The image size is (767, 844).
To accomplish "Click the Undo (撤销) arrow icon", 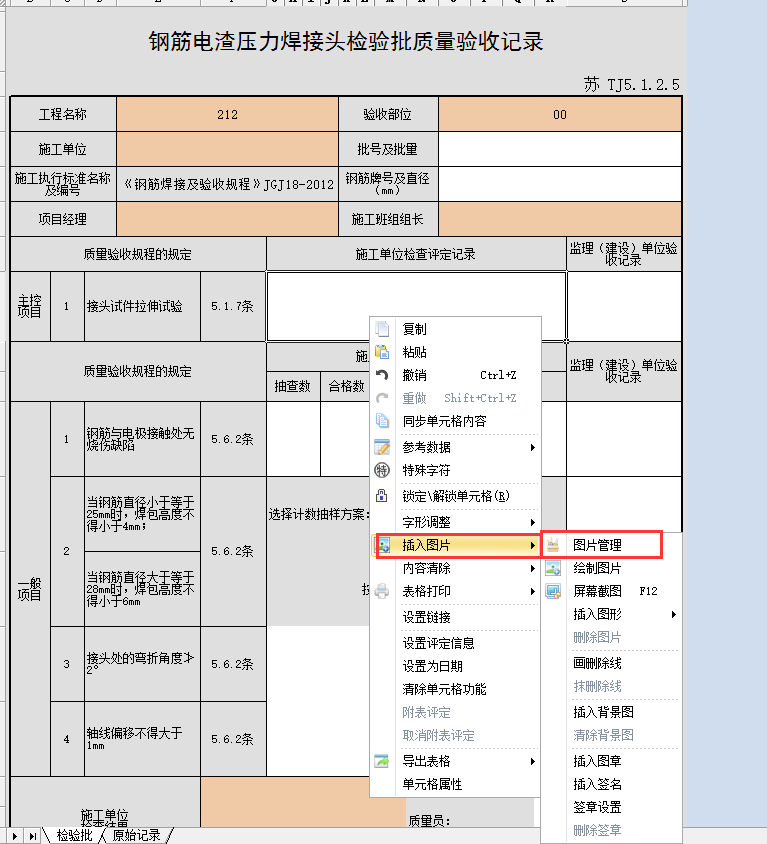I will 381,375.
